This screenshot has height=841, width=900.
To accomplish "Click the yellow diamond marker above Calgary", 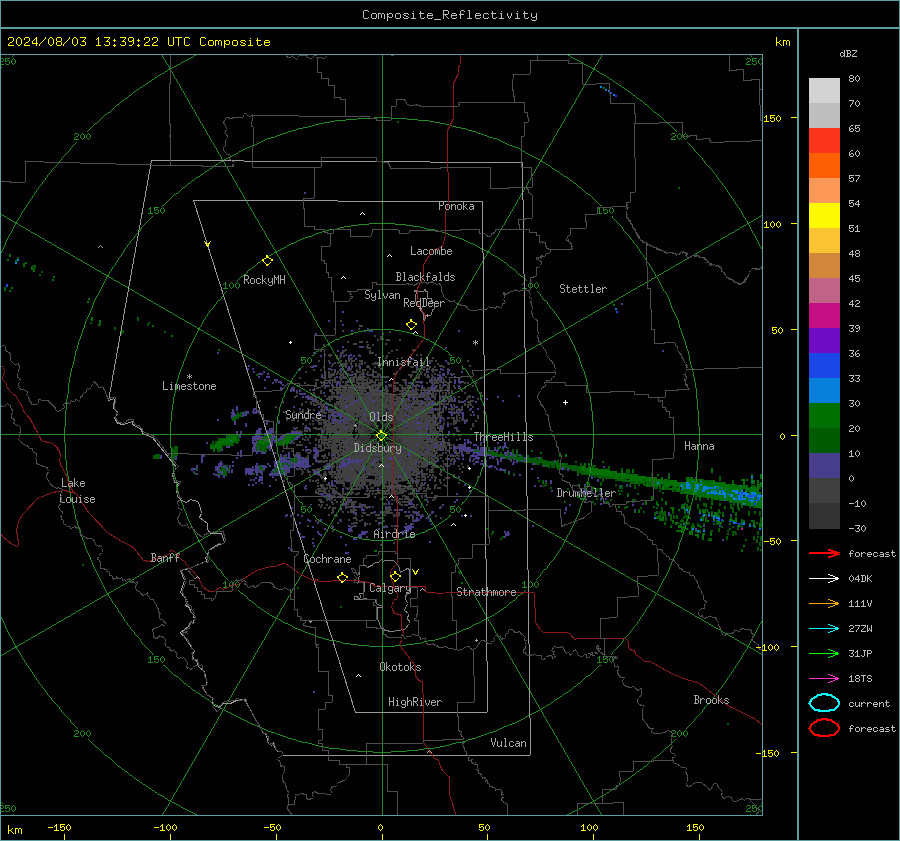I will pyautogui.click(x=395, y=576).
